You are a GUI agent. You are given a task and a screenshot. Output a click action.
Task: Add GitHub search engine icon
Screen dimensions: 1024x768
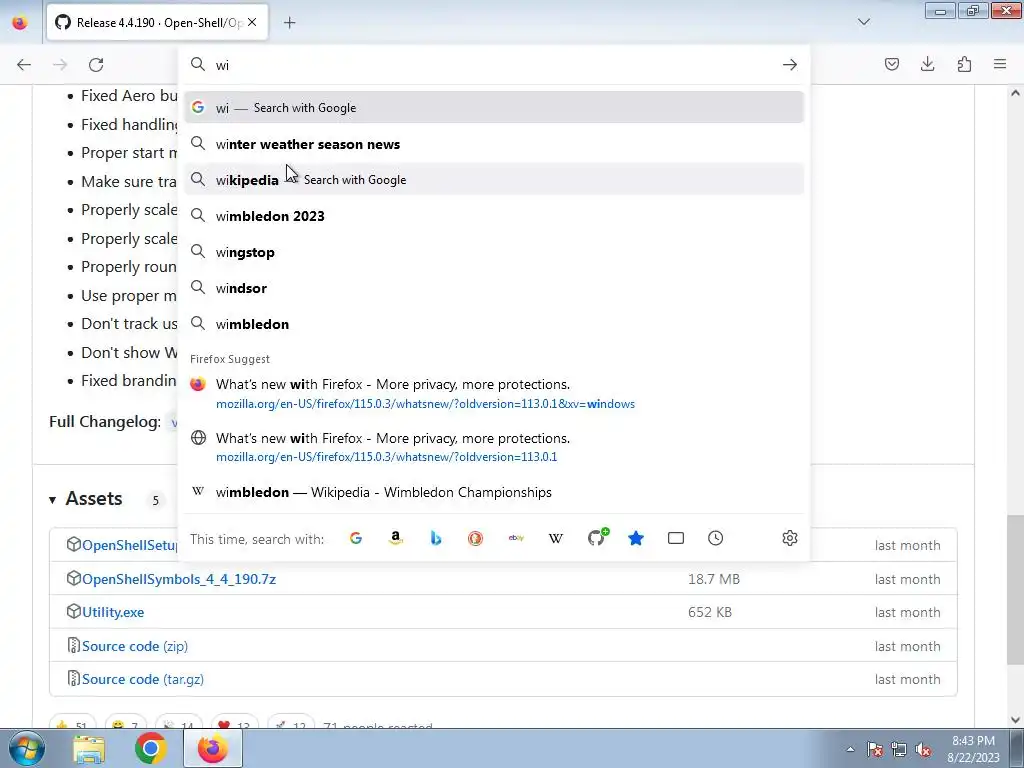pos(597,537)
